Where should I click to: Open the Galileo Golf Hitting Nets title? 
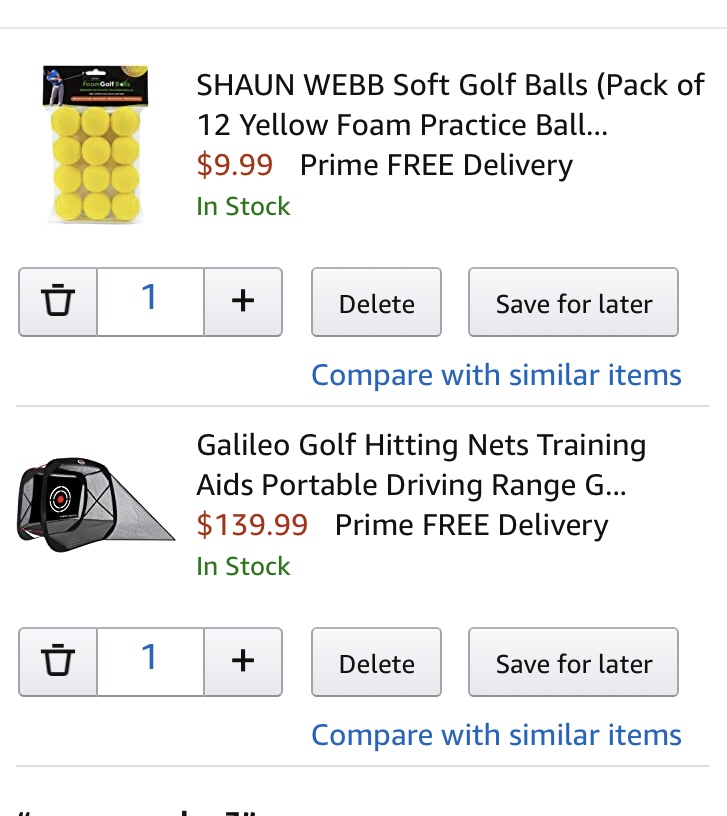coord(421,465)
